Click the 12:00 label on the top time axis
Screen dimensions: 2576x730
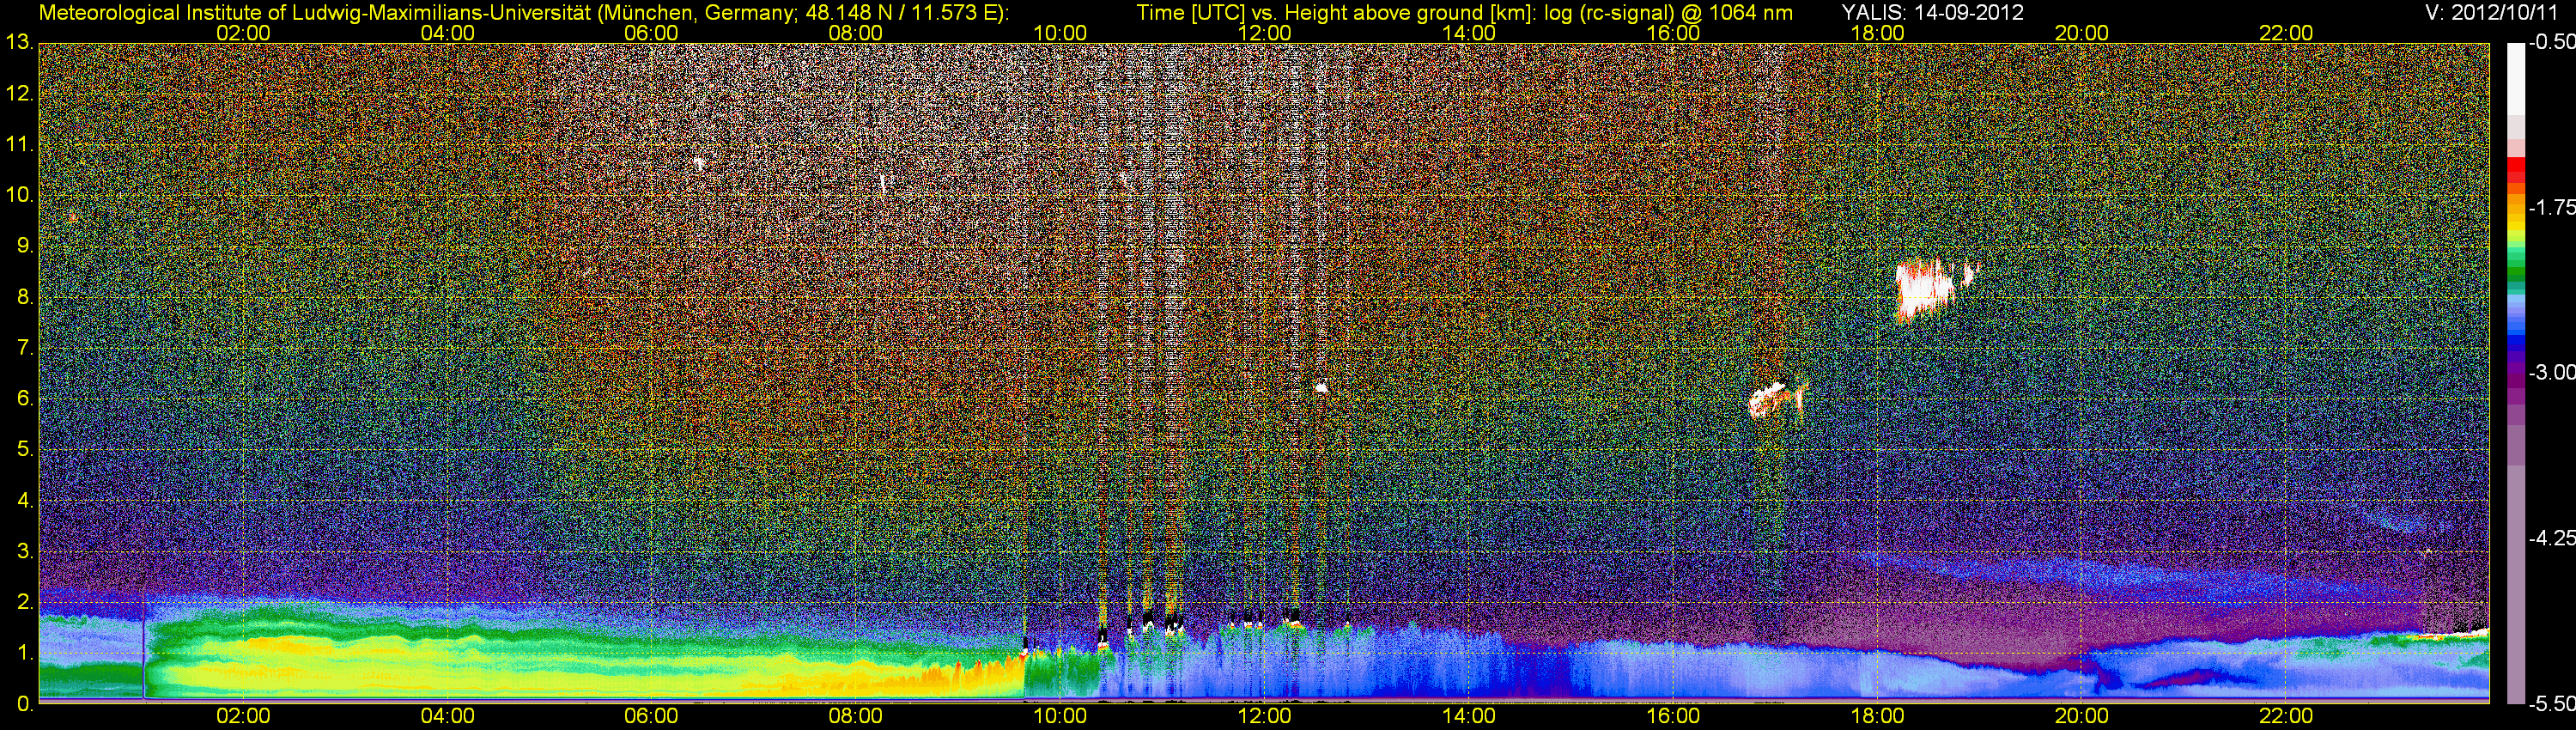1264,33
